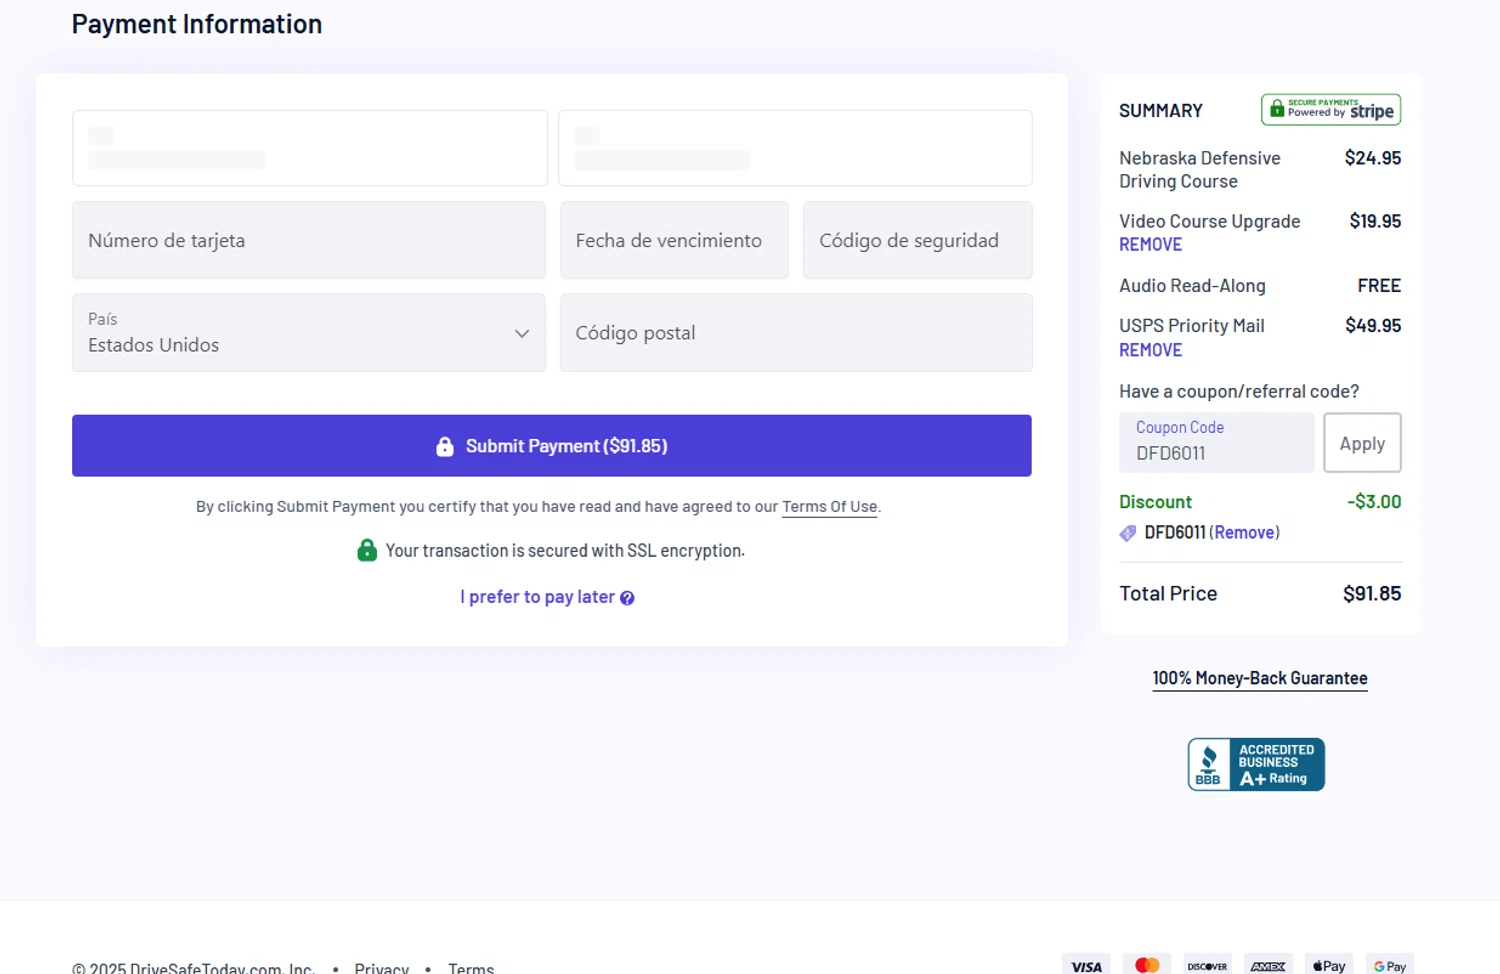Click the green SSL padlock icon
The image size is (1500, 974).
[x=367, y=550]
